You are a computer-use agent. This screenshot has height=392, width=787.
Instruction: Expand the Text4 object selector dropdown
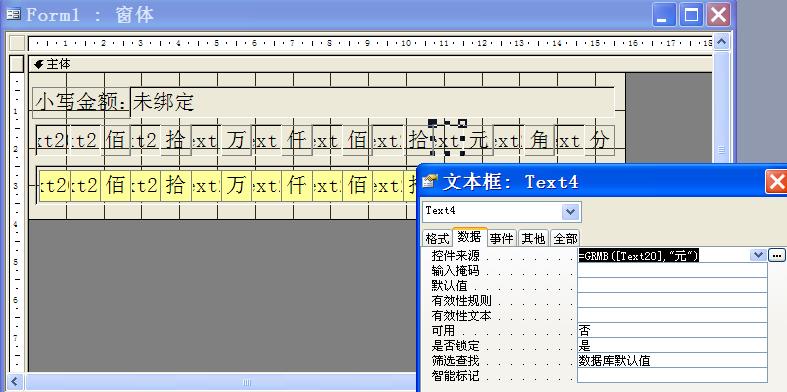coord(571,212)
